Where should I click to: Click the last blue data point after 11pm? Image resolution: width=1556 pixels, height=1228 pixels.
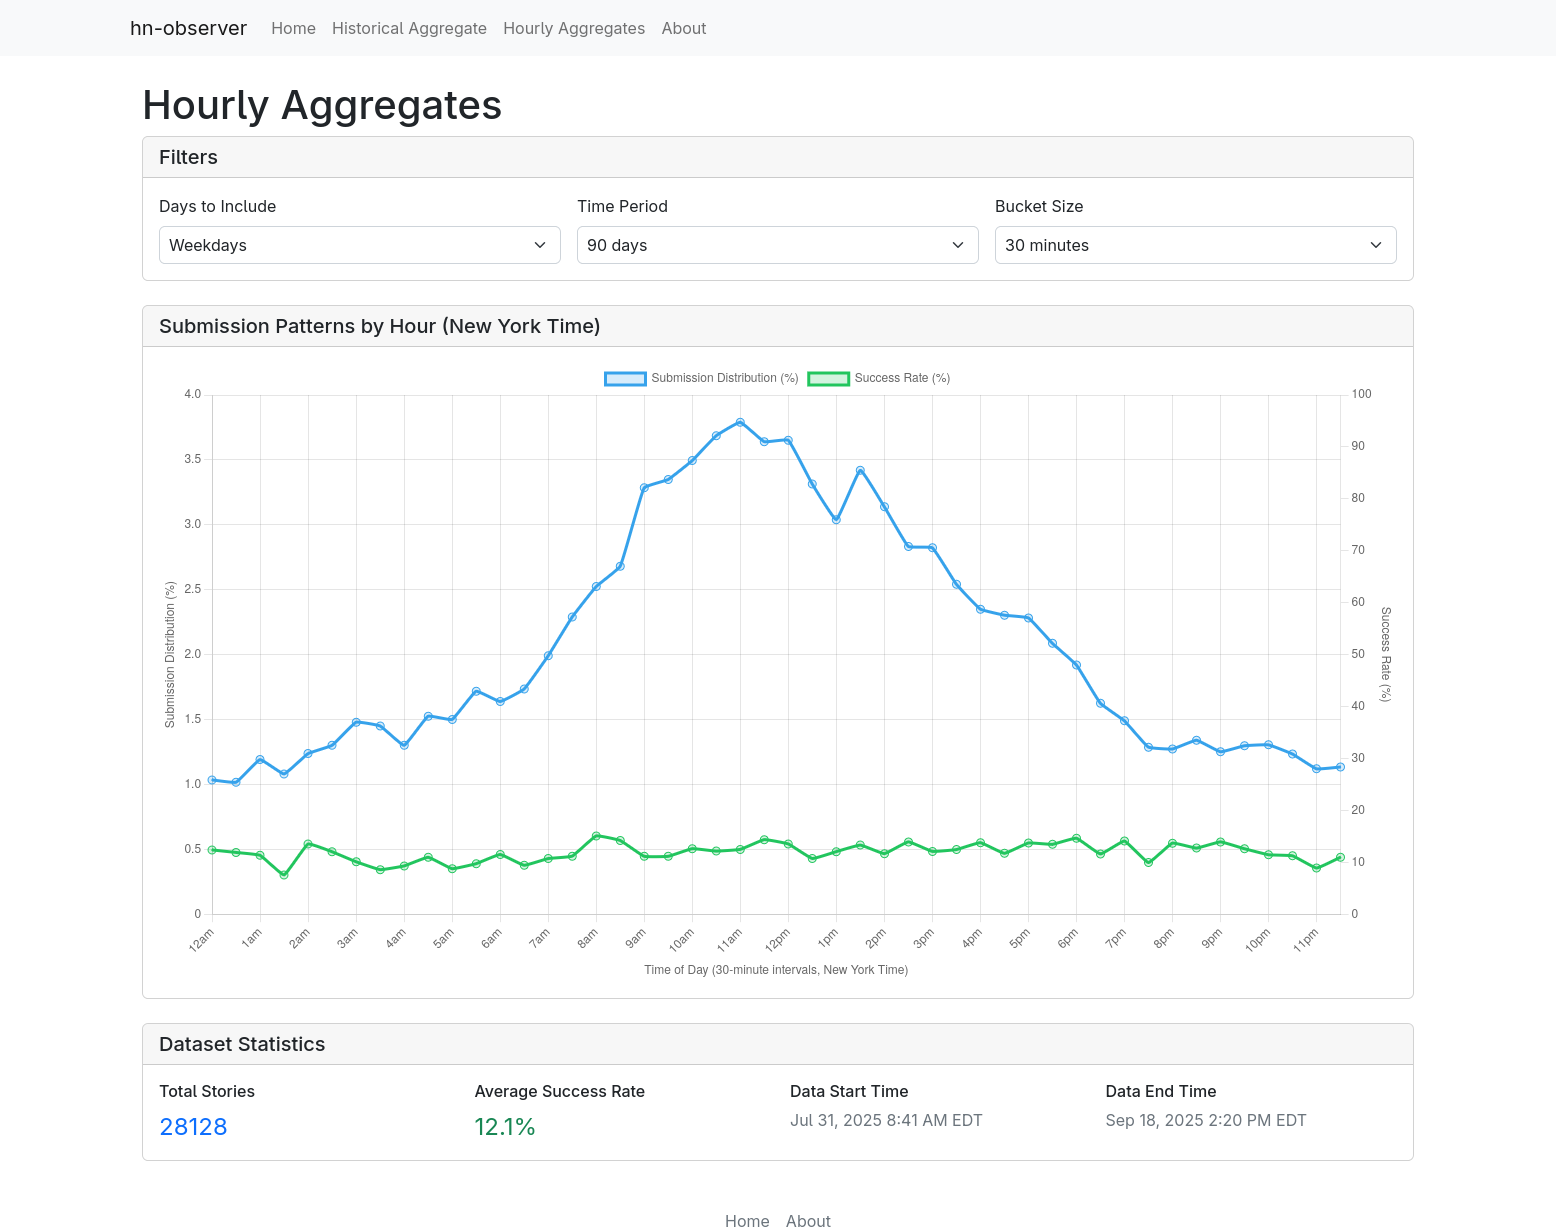click(1340, 767)
